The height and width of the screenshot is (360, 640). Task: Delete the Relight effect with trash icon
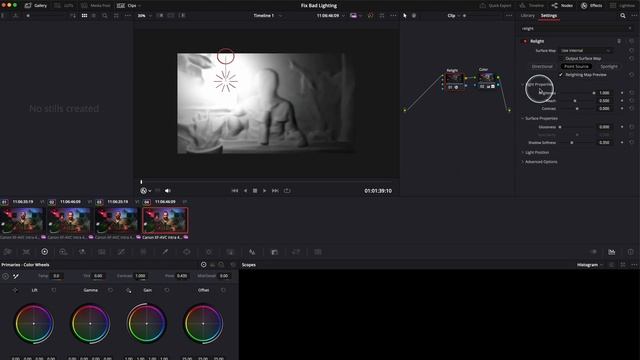point(619,41)
